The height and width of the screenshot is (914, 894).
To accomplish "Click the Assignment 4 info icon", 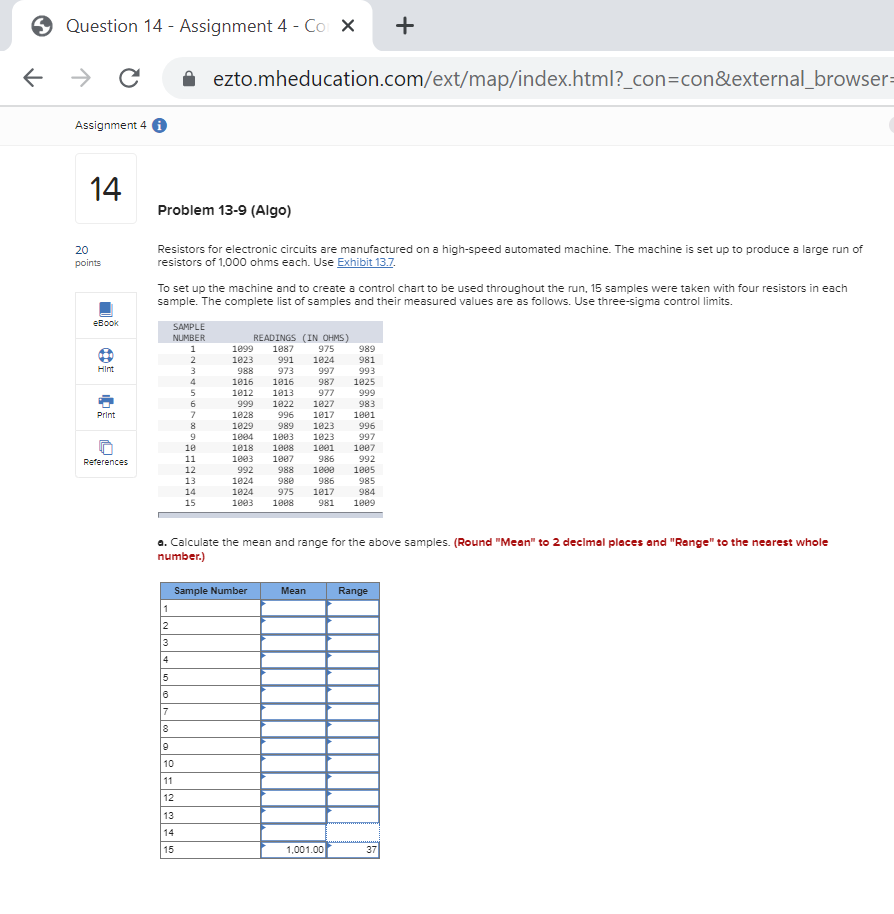I will coord(159,125).
